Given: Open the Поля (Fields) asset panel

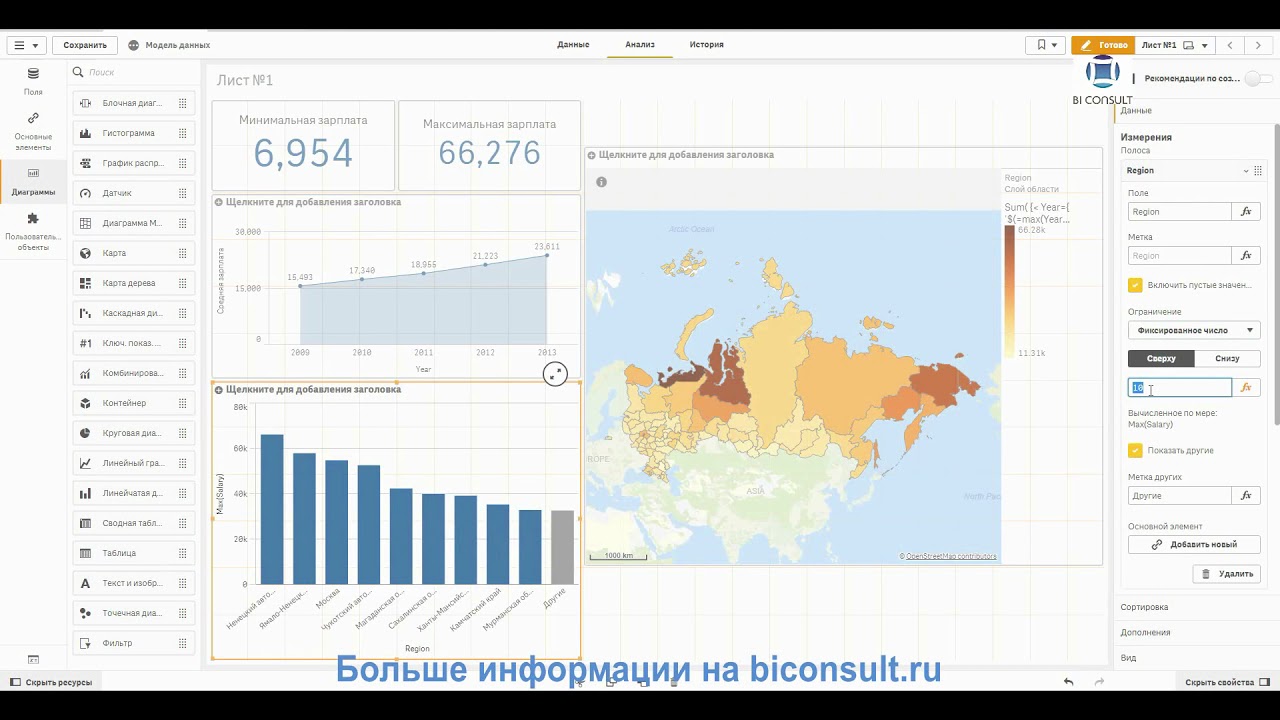Looking at the screenshot, I should 33,82.
